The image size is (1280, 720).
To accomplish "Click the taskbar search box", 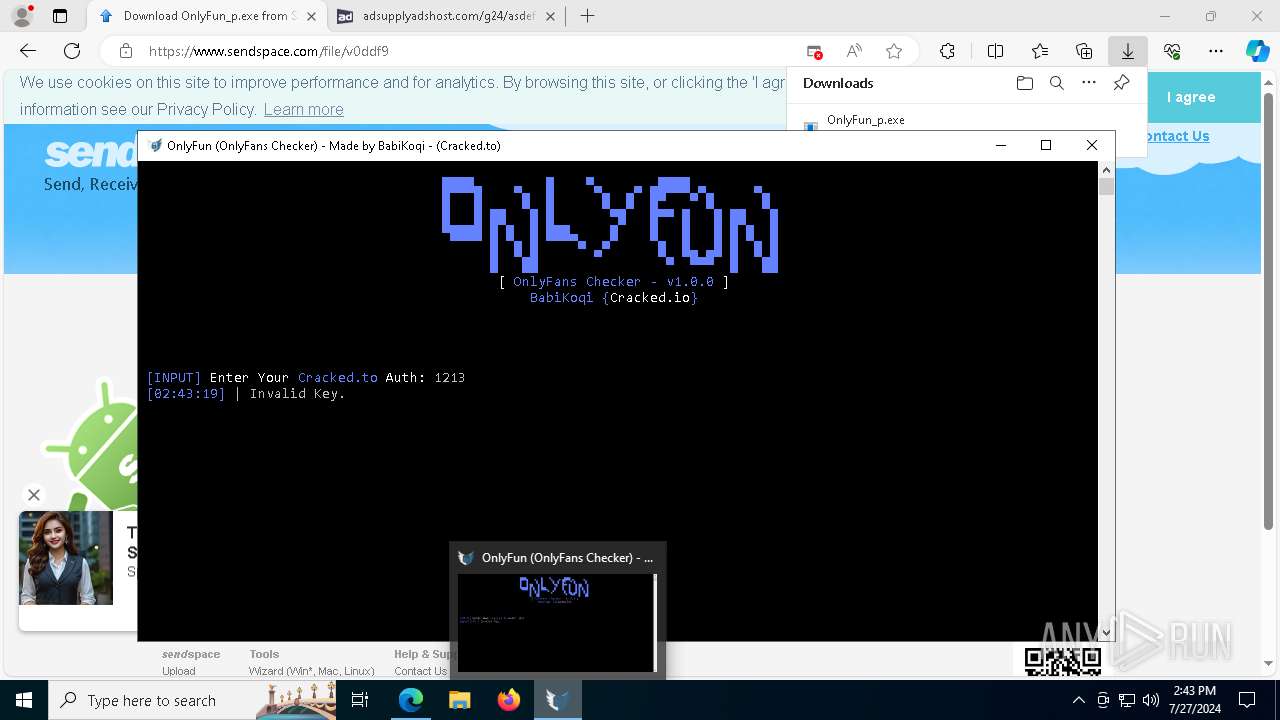I will coord(191,700).
